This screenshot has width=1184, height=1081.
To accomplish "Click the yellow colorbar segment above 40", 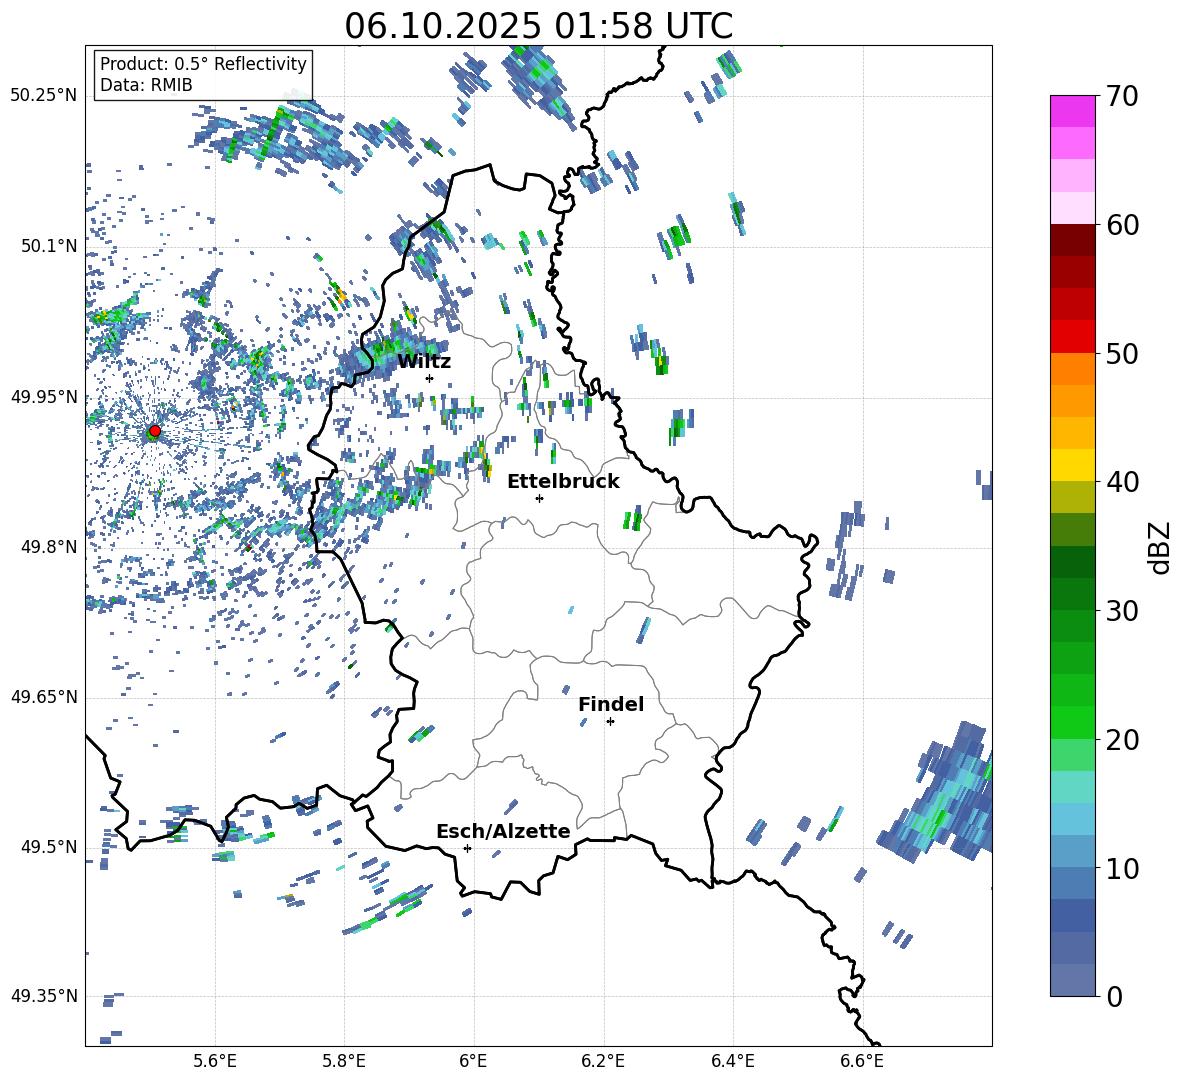I will (x=1072, y=465).
